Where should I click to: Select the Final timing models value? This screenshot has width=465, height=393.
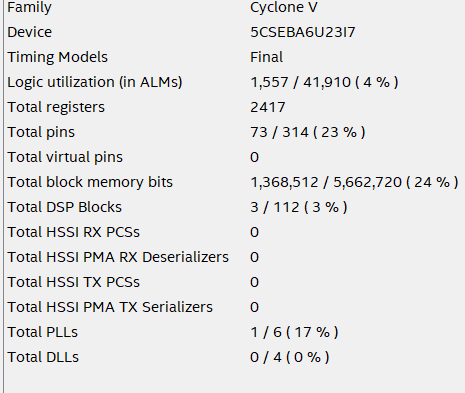pyautogui.click(x=266, y=57)
